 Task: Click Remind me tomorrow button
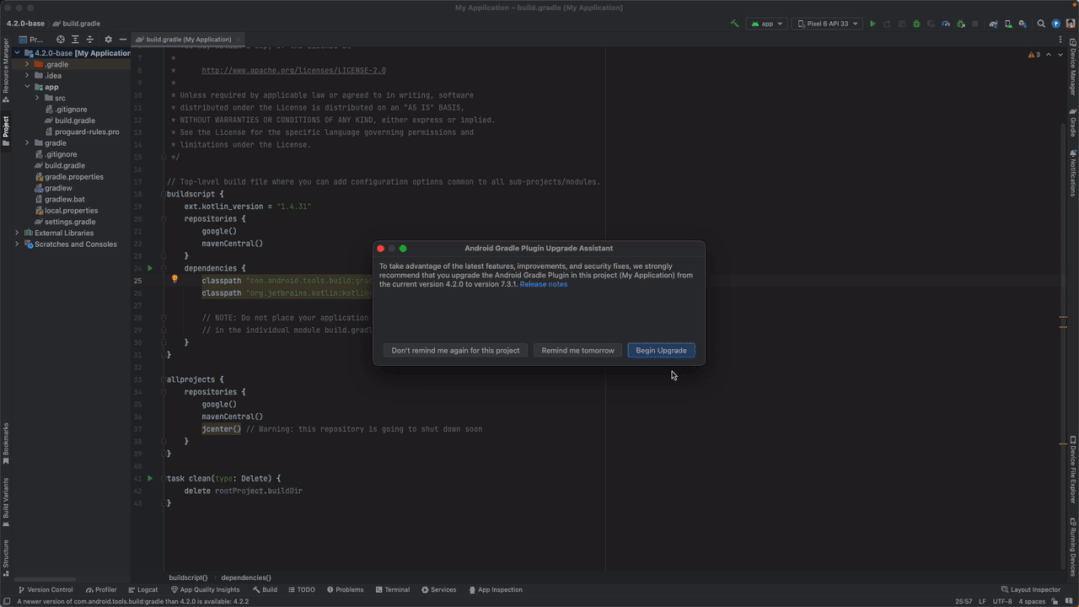tap(578, 351)
